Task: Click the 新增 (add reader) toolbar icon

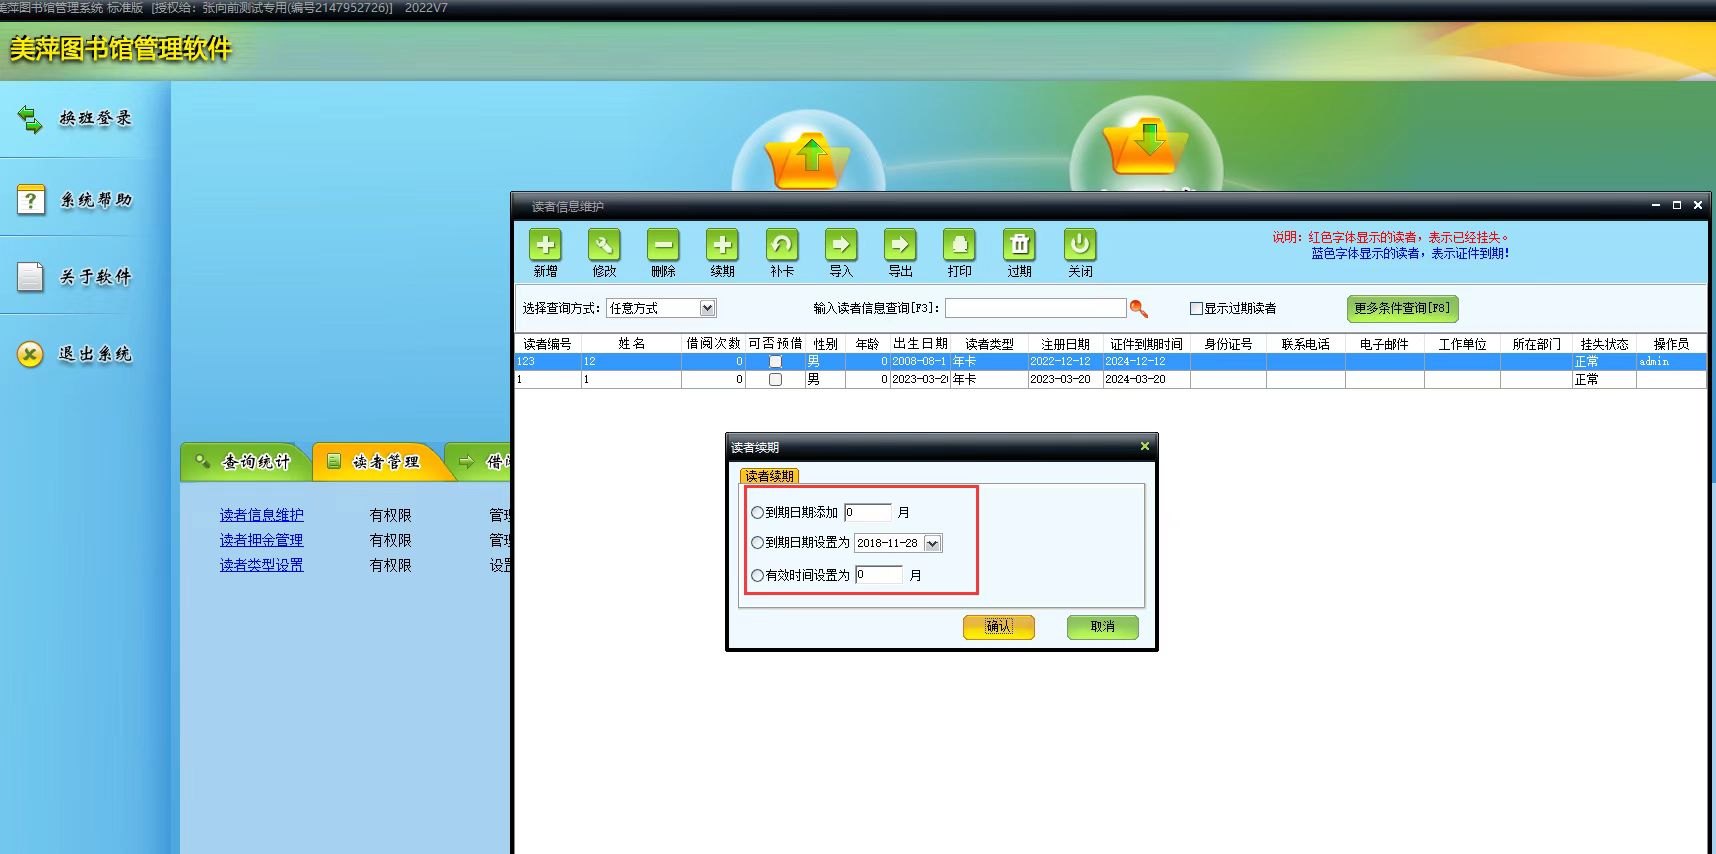Action: click(x=545, y=246)
